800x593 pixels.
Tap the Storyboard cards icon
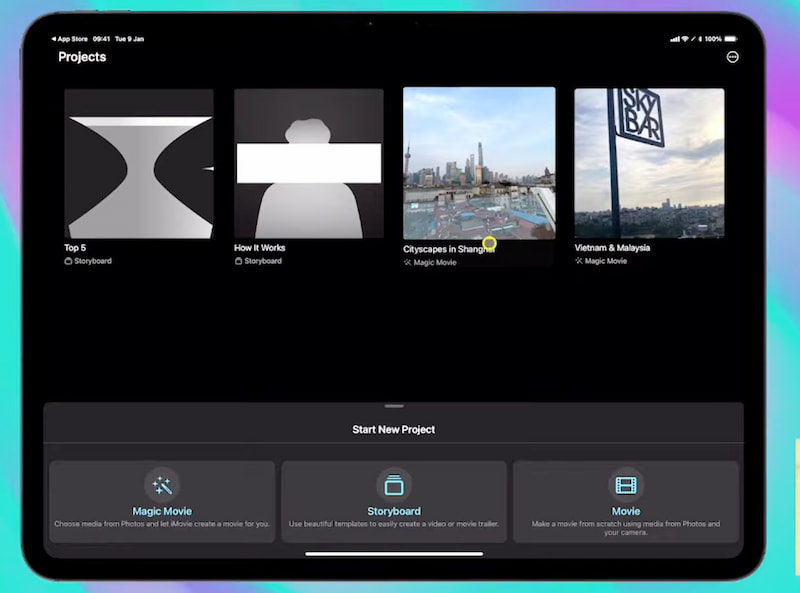(x=394, y=485)
